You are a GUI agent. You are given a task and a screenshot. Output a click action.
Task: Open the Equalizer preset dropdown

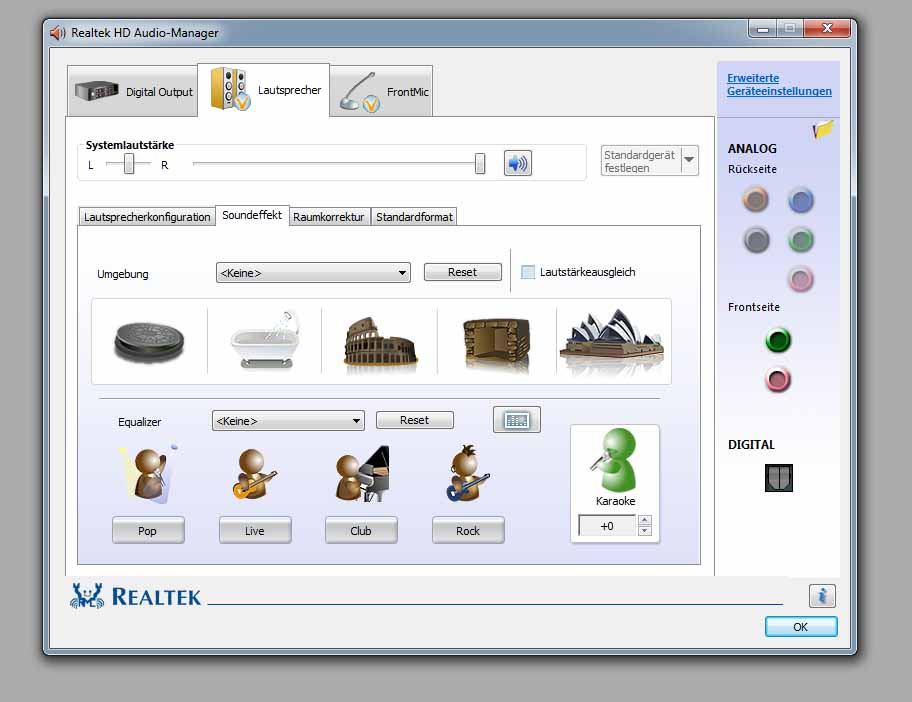coord(288,421)
